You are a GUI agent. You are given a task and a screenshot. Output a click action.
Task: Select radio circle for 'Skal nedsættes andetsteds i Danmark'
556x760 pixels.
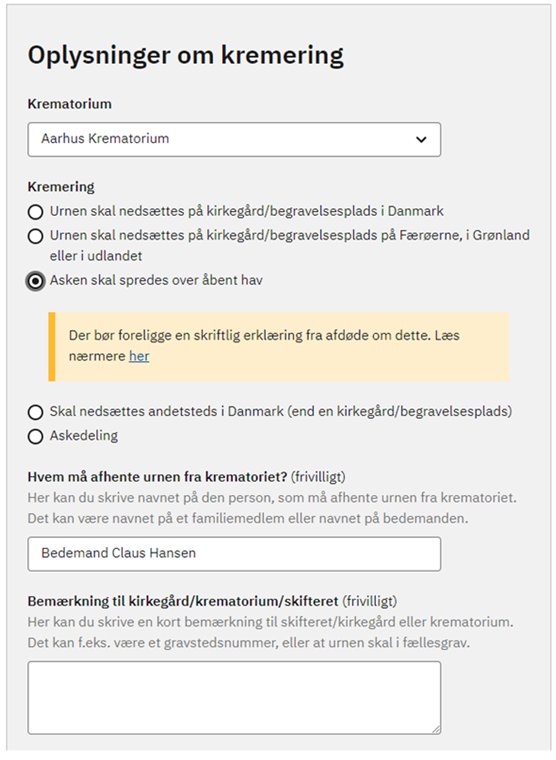click(35, 412)
